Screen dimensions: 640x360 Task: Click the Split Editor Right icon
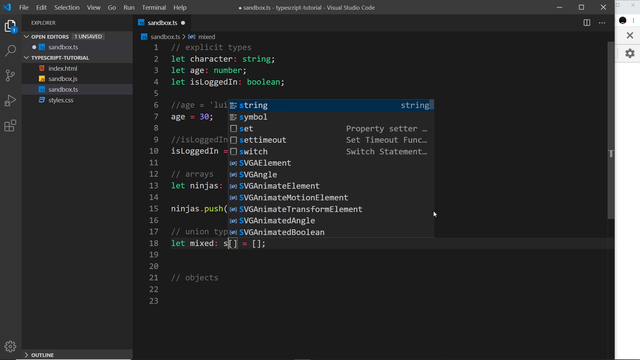(x=587, y=23)
